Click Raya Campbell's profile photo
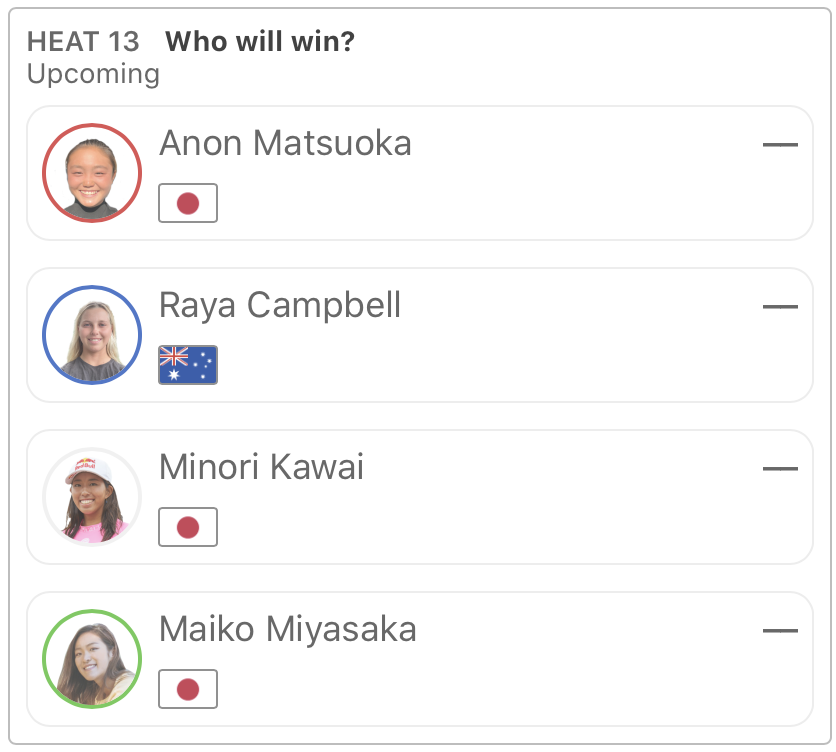 coord(92,335)
